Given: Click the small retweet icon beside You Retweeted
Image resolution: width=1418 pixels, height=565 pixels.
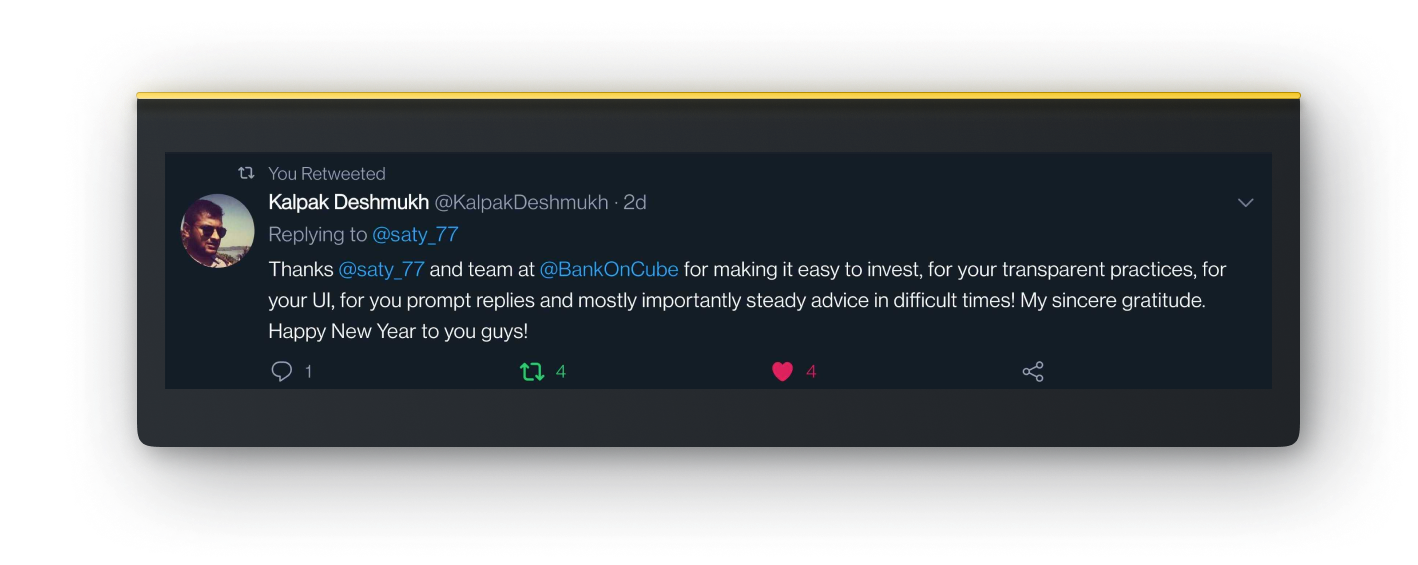Looking at the screenshot, I should [246, 173].
